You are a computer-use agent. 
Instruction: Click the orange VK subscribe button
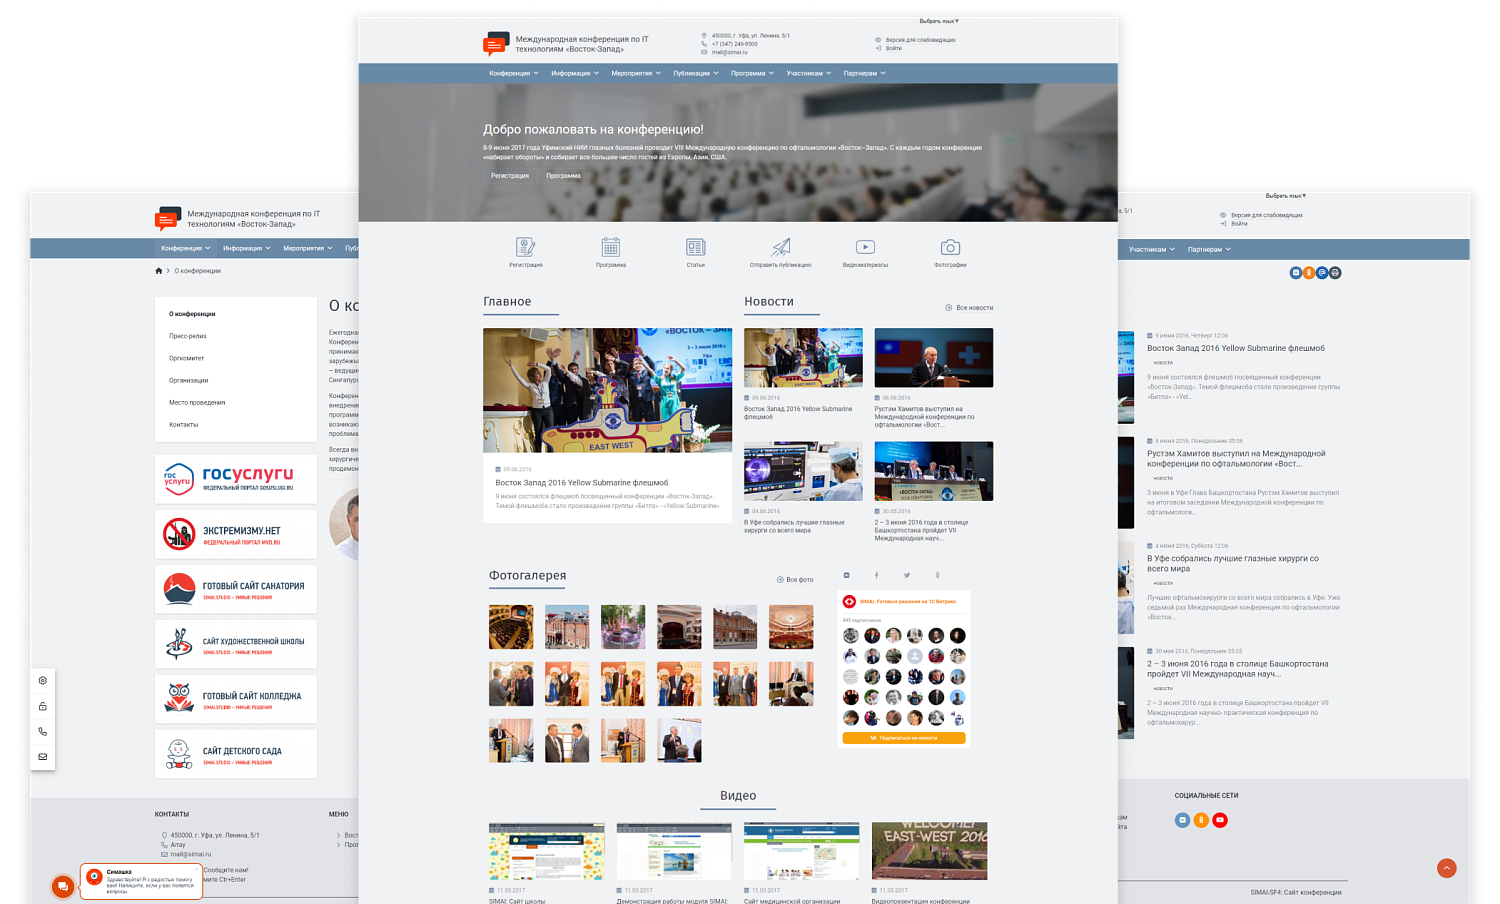pos(904,738)
